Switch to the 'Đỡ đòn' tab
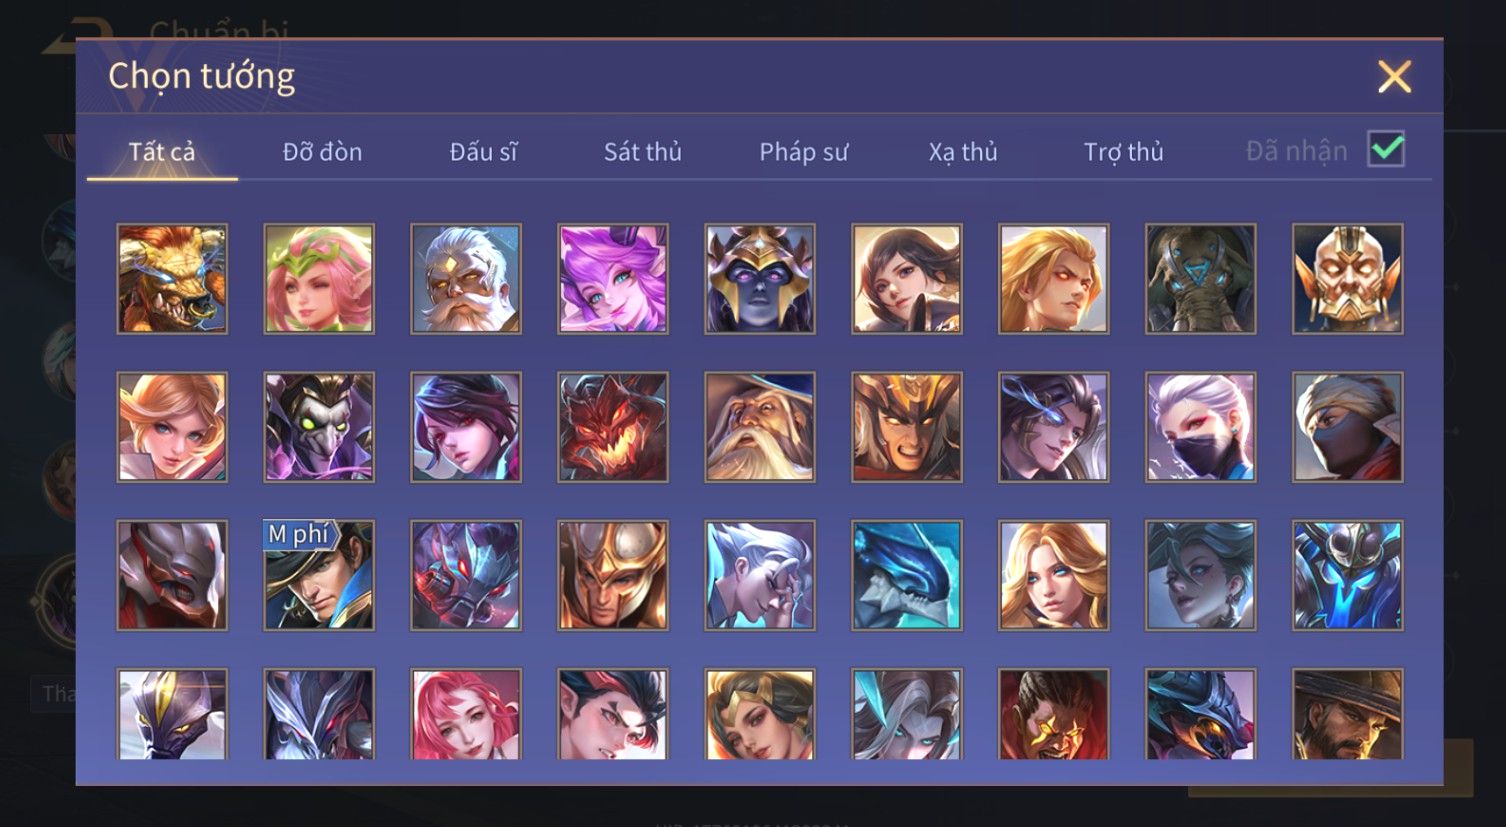This screenshot has width=1506, height=827. click(322, 152)
